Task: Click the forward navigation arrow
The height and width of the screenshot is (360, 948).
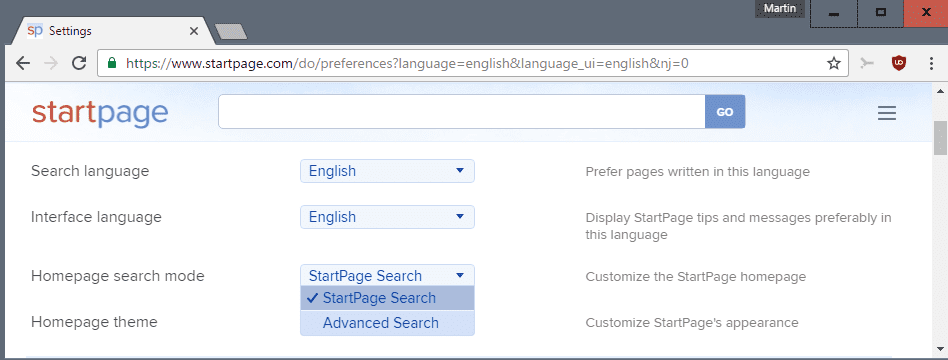Action: [x=51, y=63]
